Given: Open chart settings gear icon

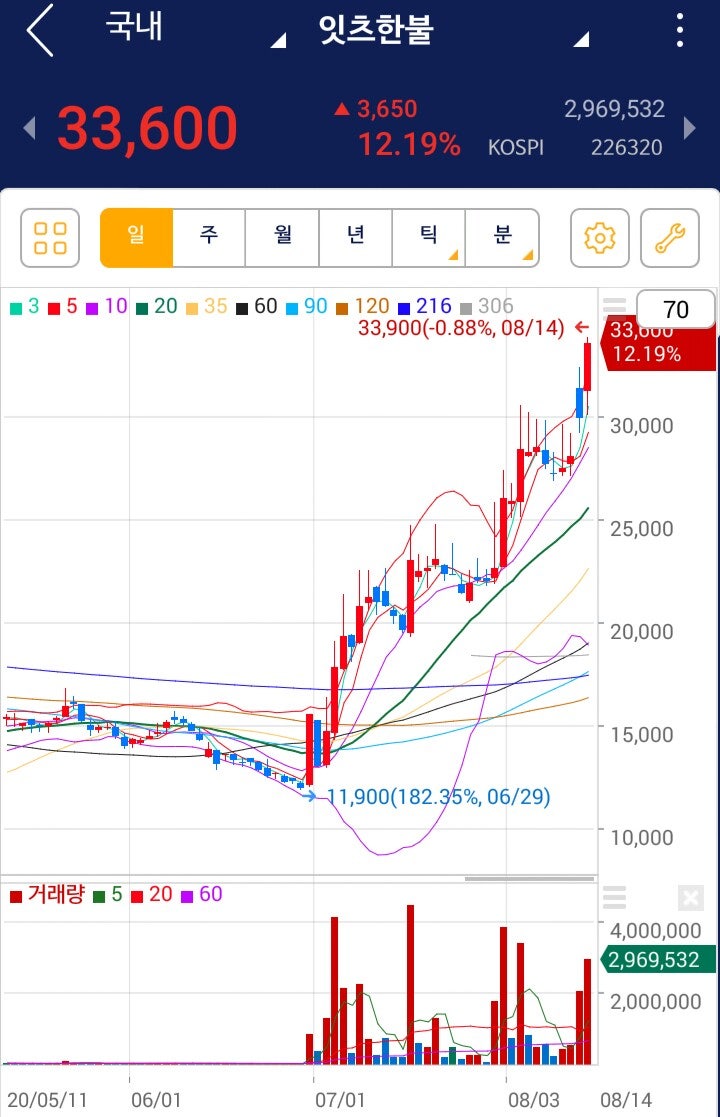Looking at the screenshot, I should coord(600,238).
